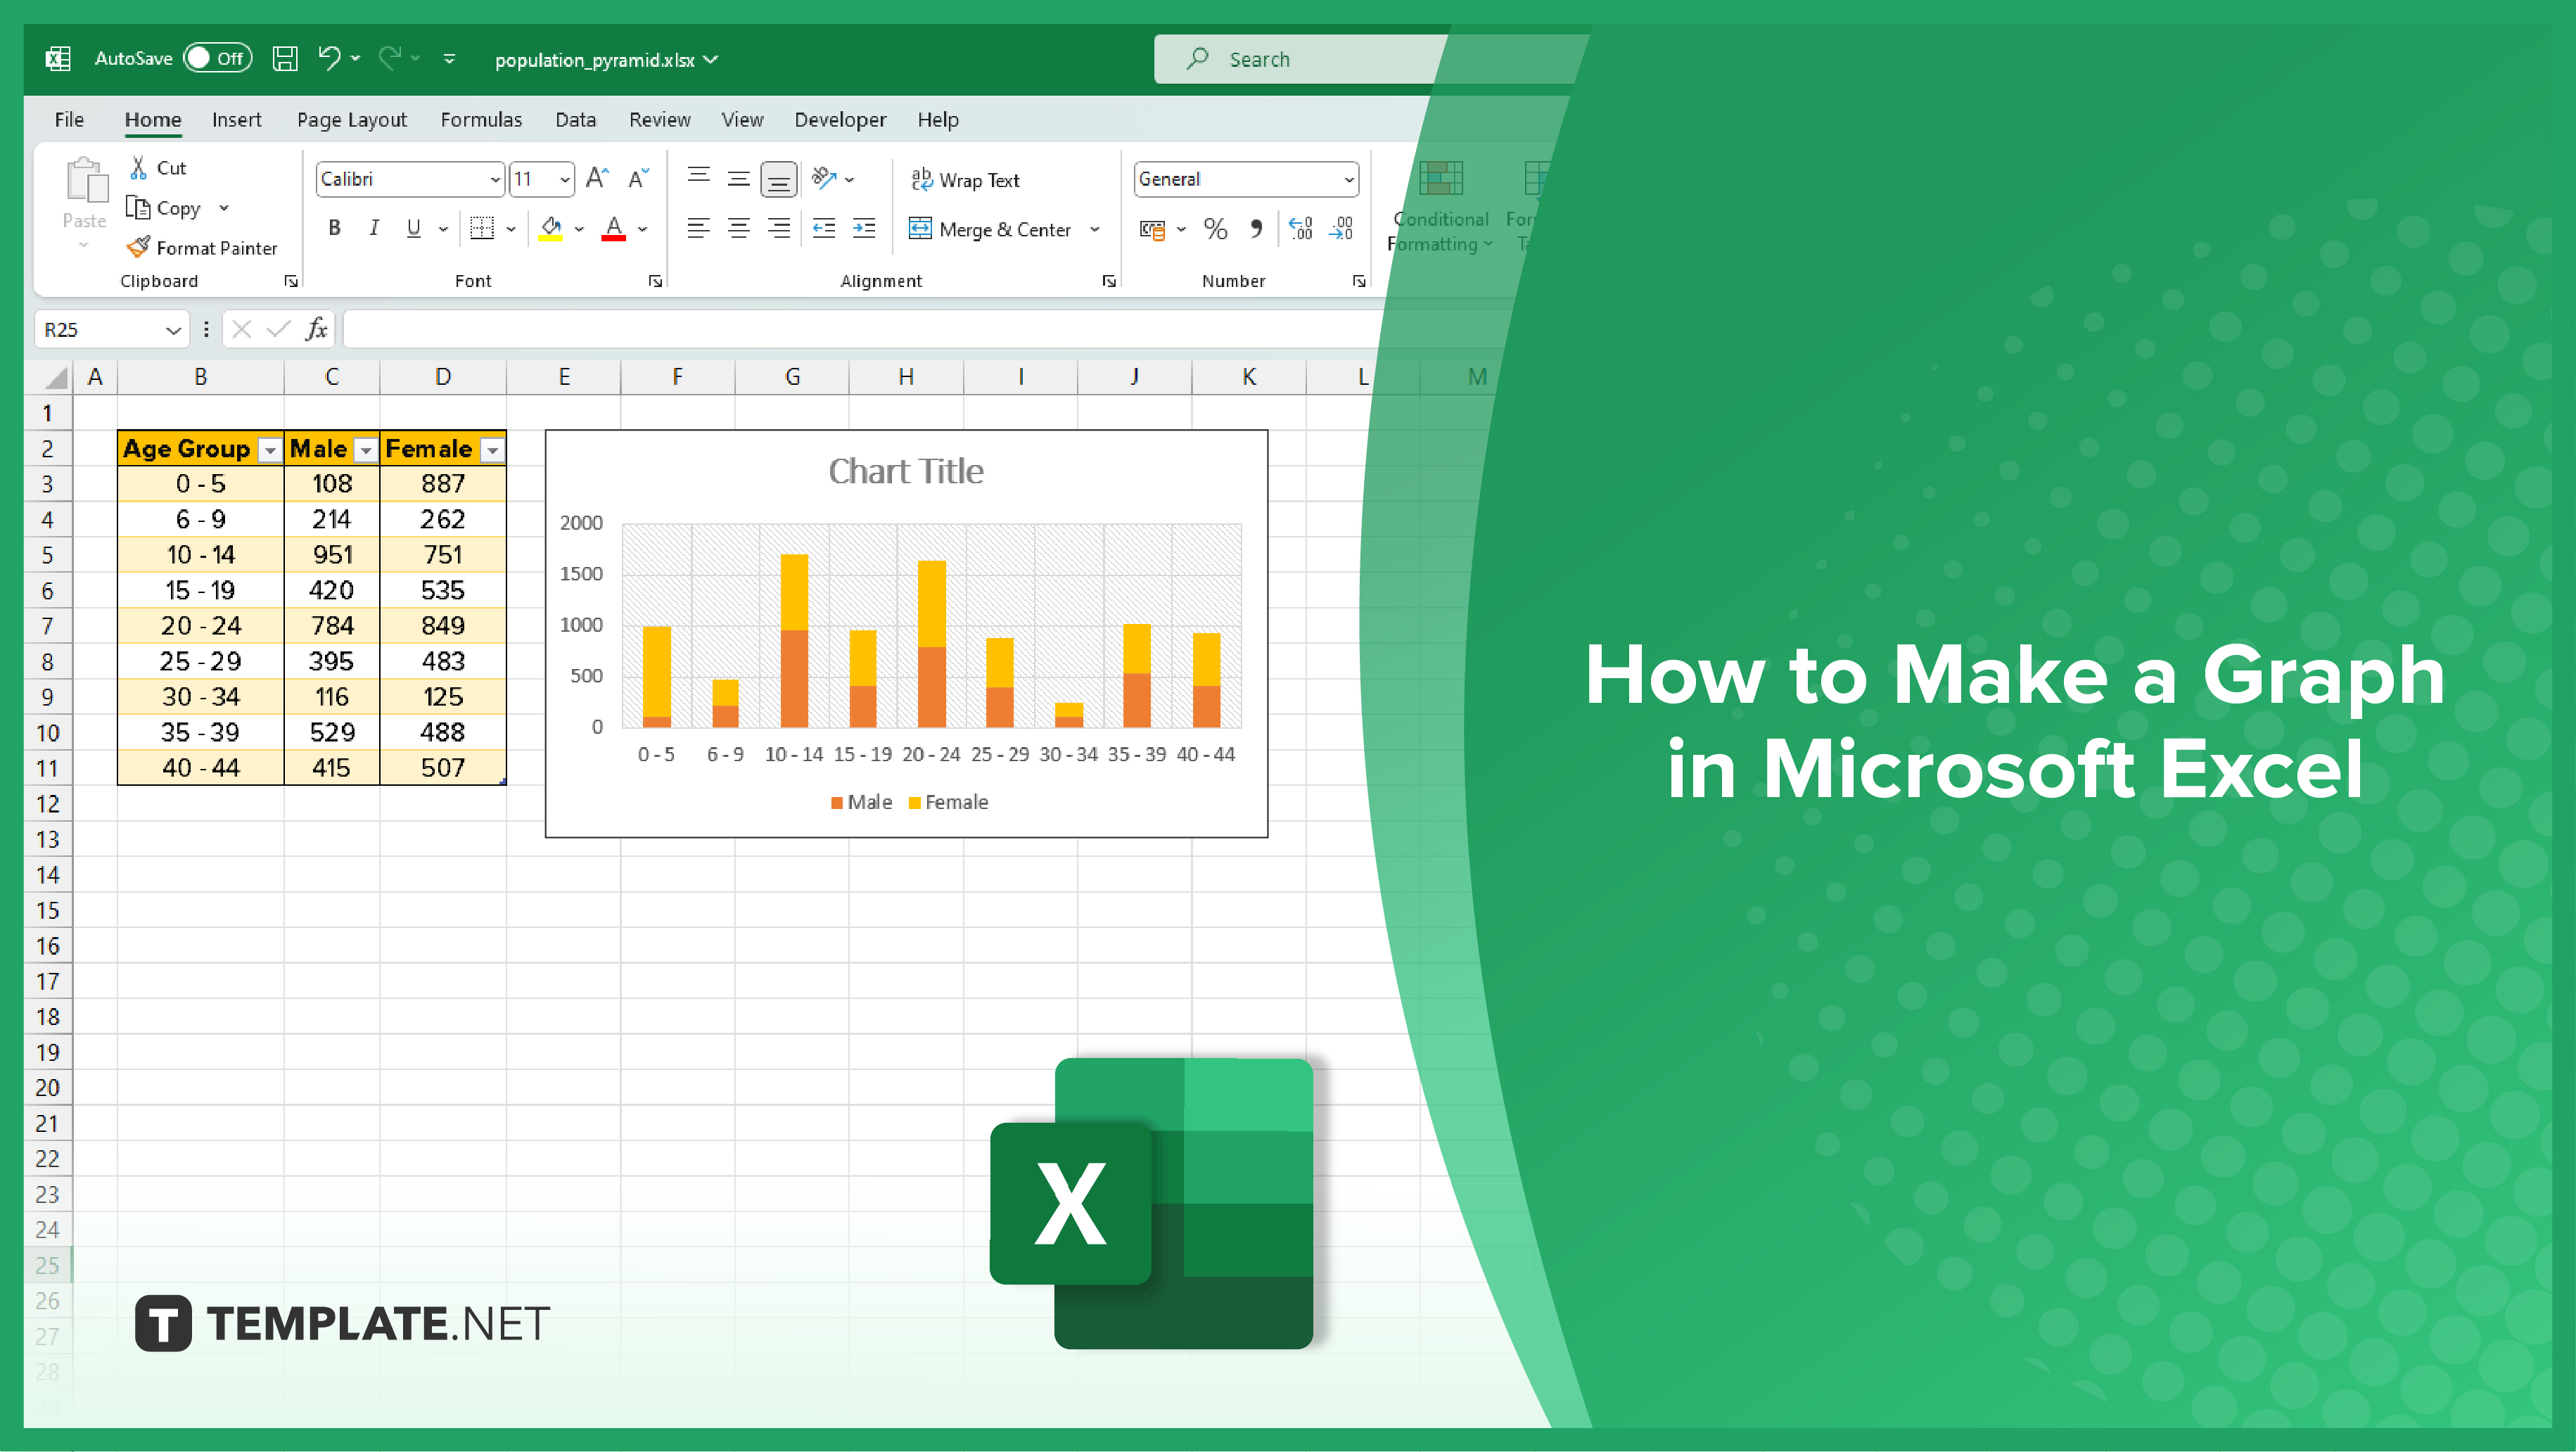Click the Copy icon

[138, 208]
